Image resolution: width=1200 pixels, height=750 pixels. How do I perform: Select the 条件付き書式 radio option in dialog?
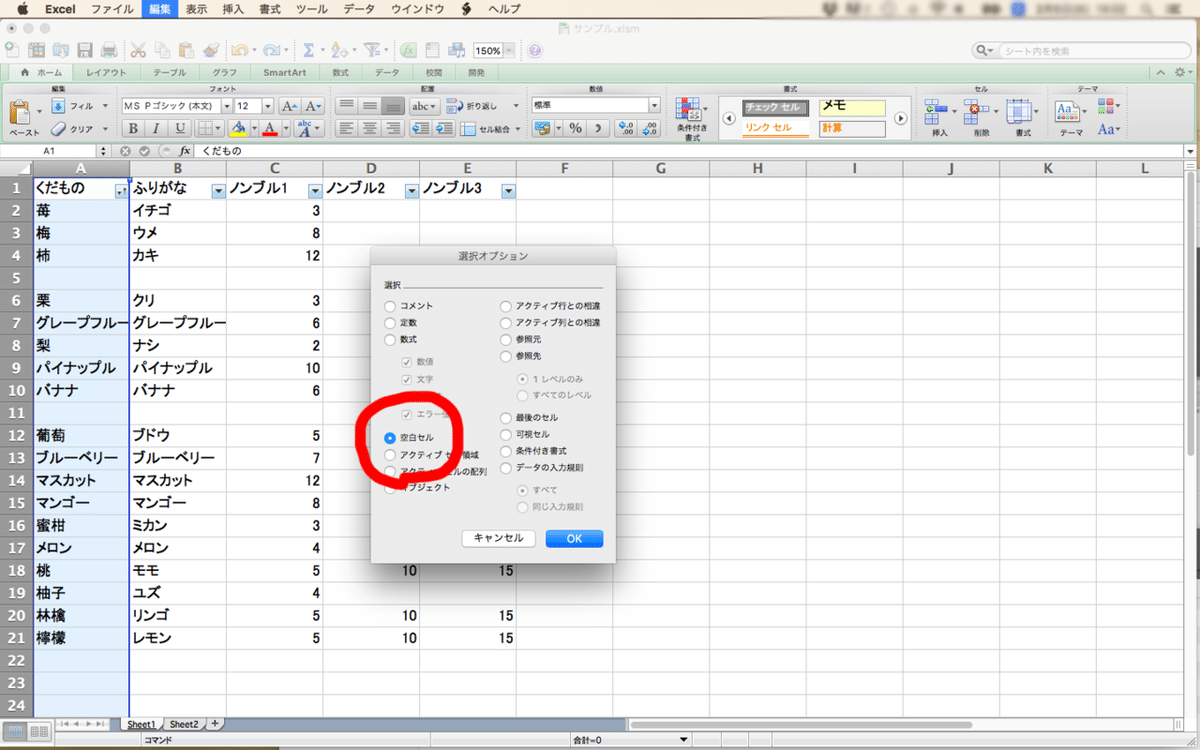[506, 451]
